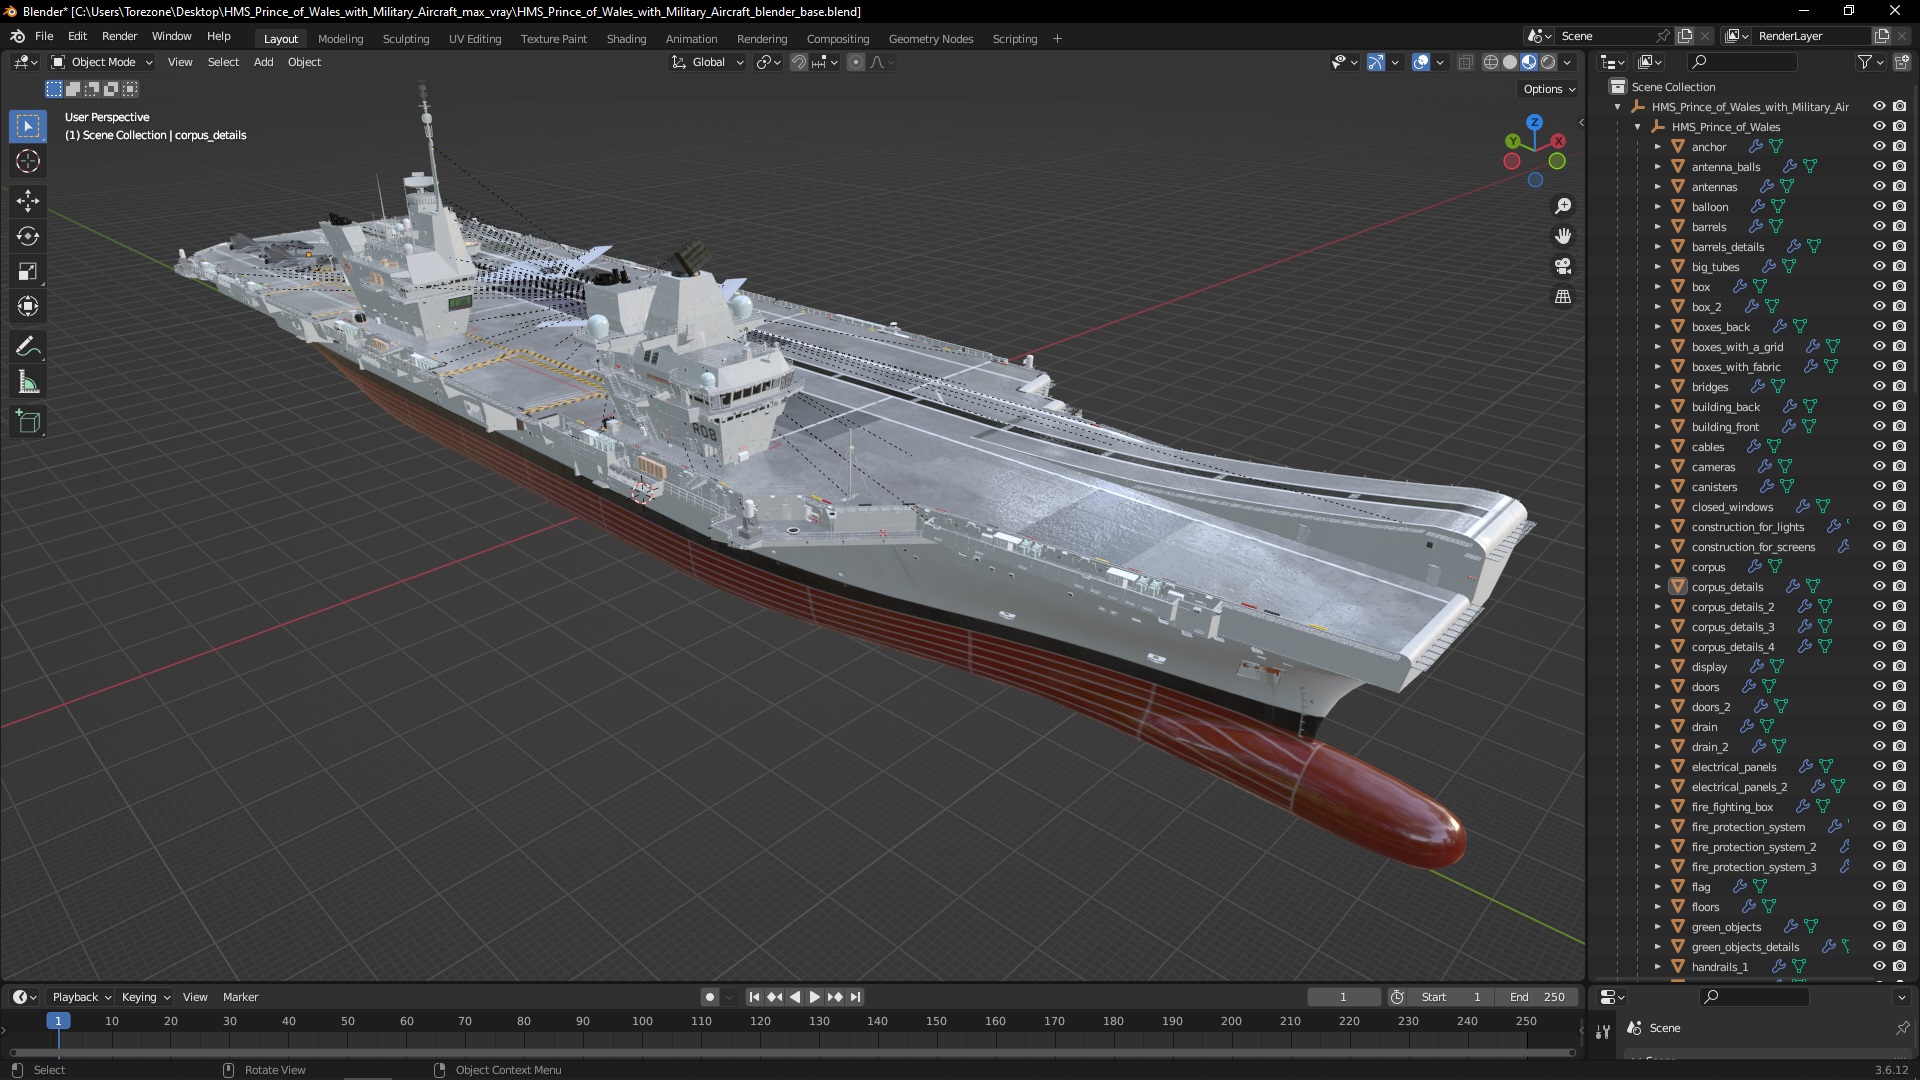Viewport: 1920px width, 1080px height.
Task: Switch to the Shading workspace tab
Action: (x=626, y=39)
